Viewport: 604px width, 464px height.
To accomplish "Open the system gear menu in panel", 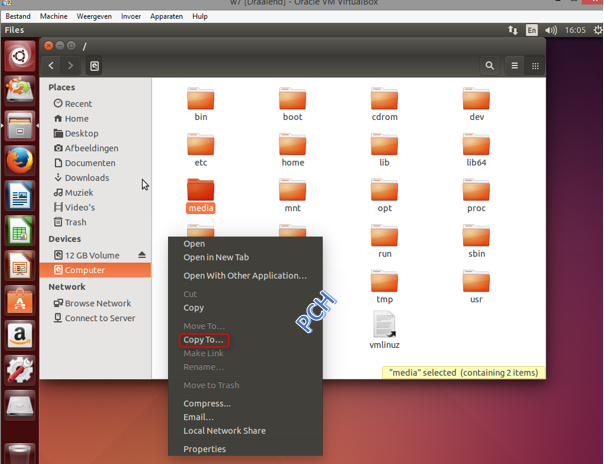I will tap(598, 30).
